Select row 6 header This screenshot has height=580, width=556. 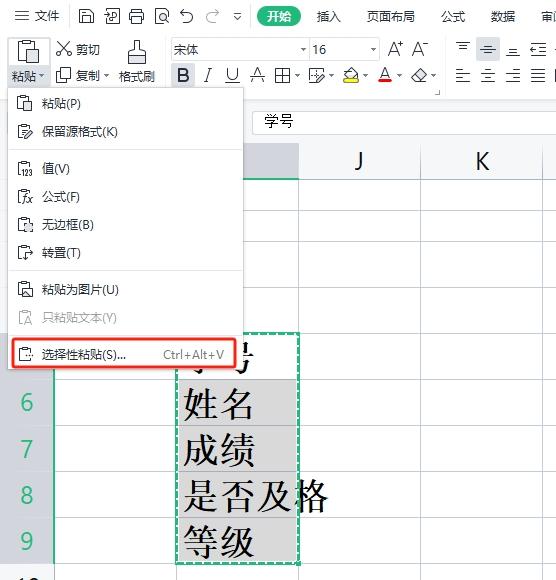click(x=27, y=402)
